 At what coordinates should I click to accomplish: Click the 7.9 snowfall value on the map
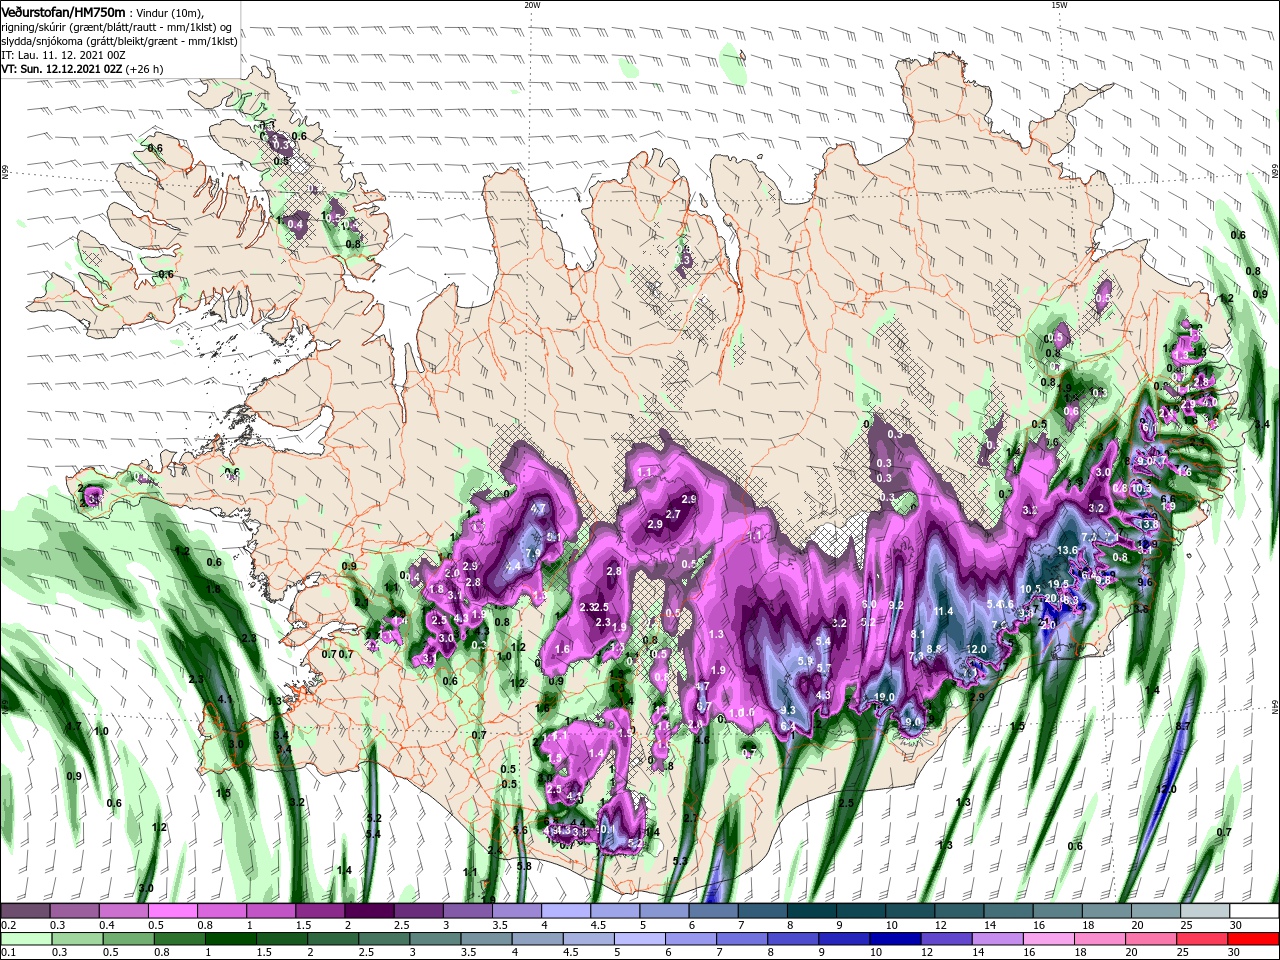(x=533, y=552)
